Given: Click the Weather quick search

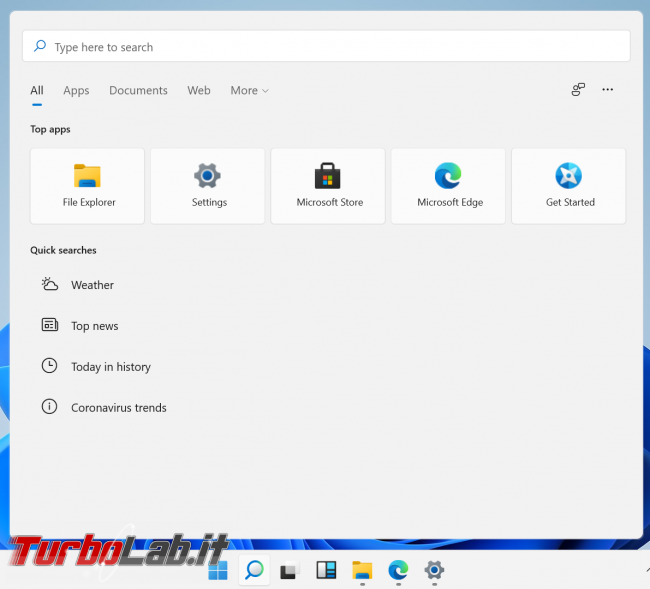Looking at the screenshot, I should (78, 285).
